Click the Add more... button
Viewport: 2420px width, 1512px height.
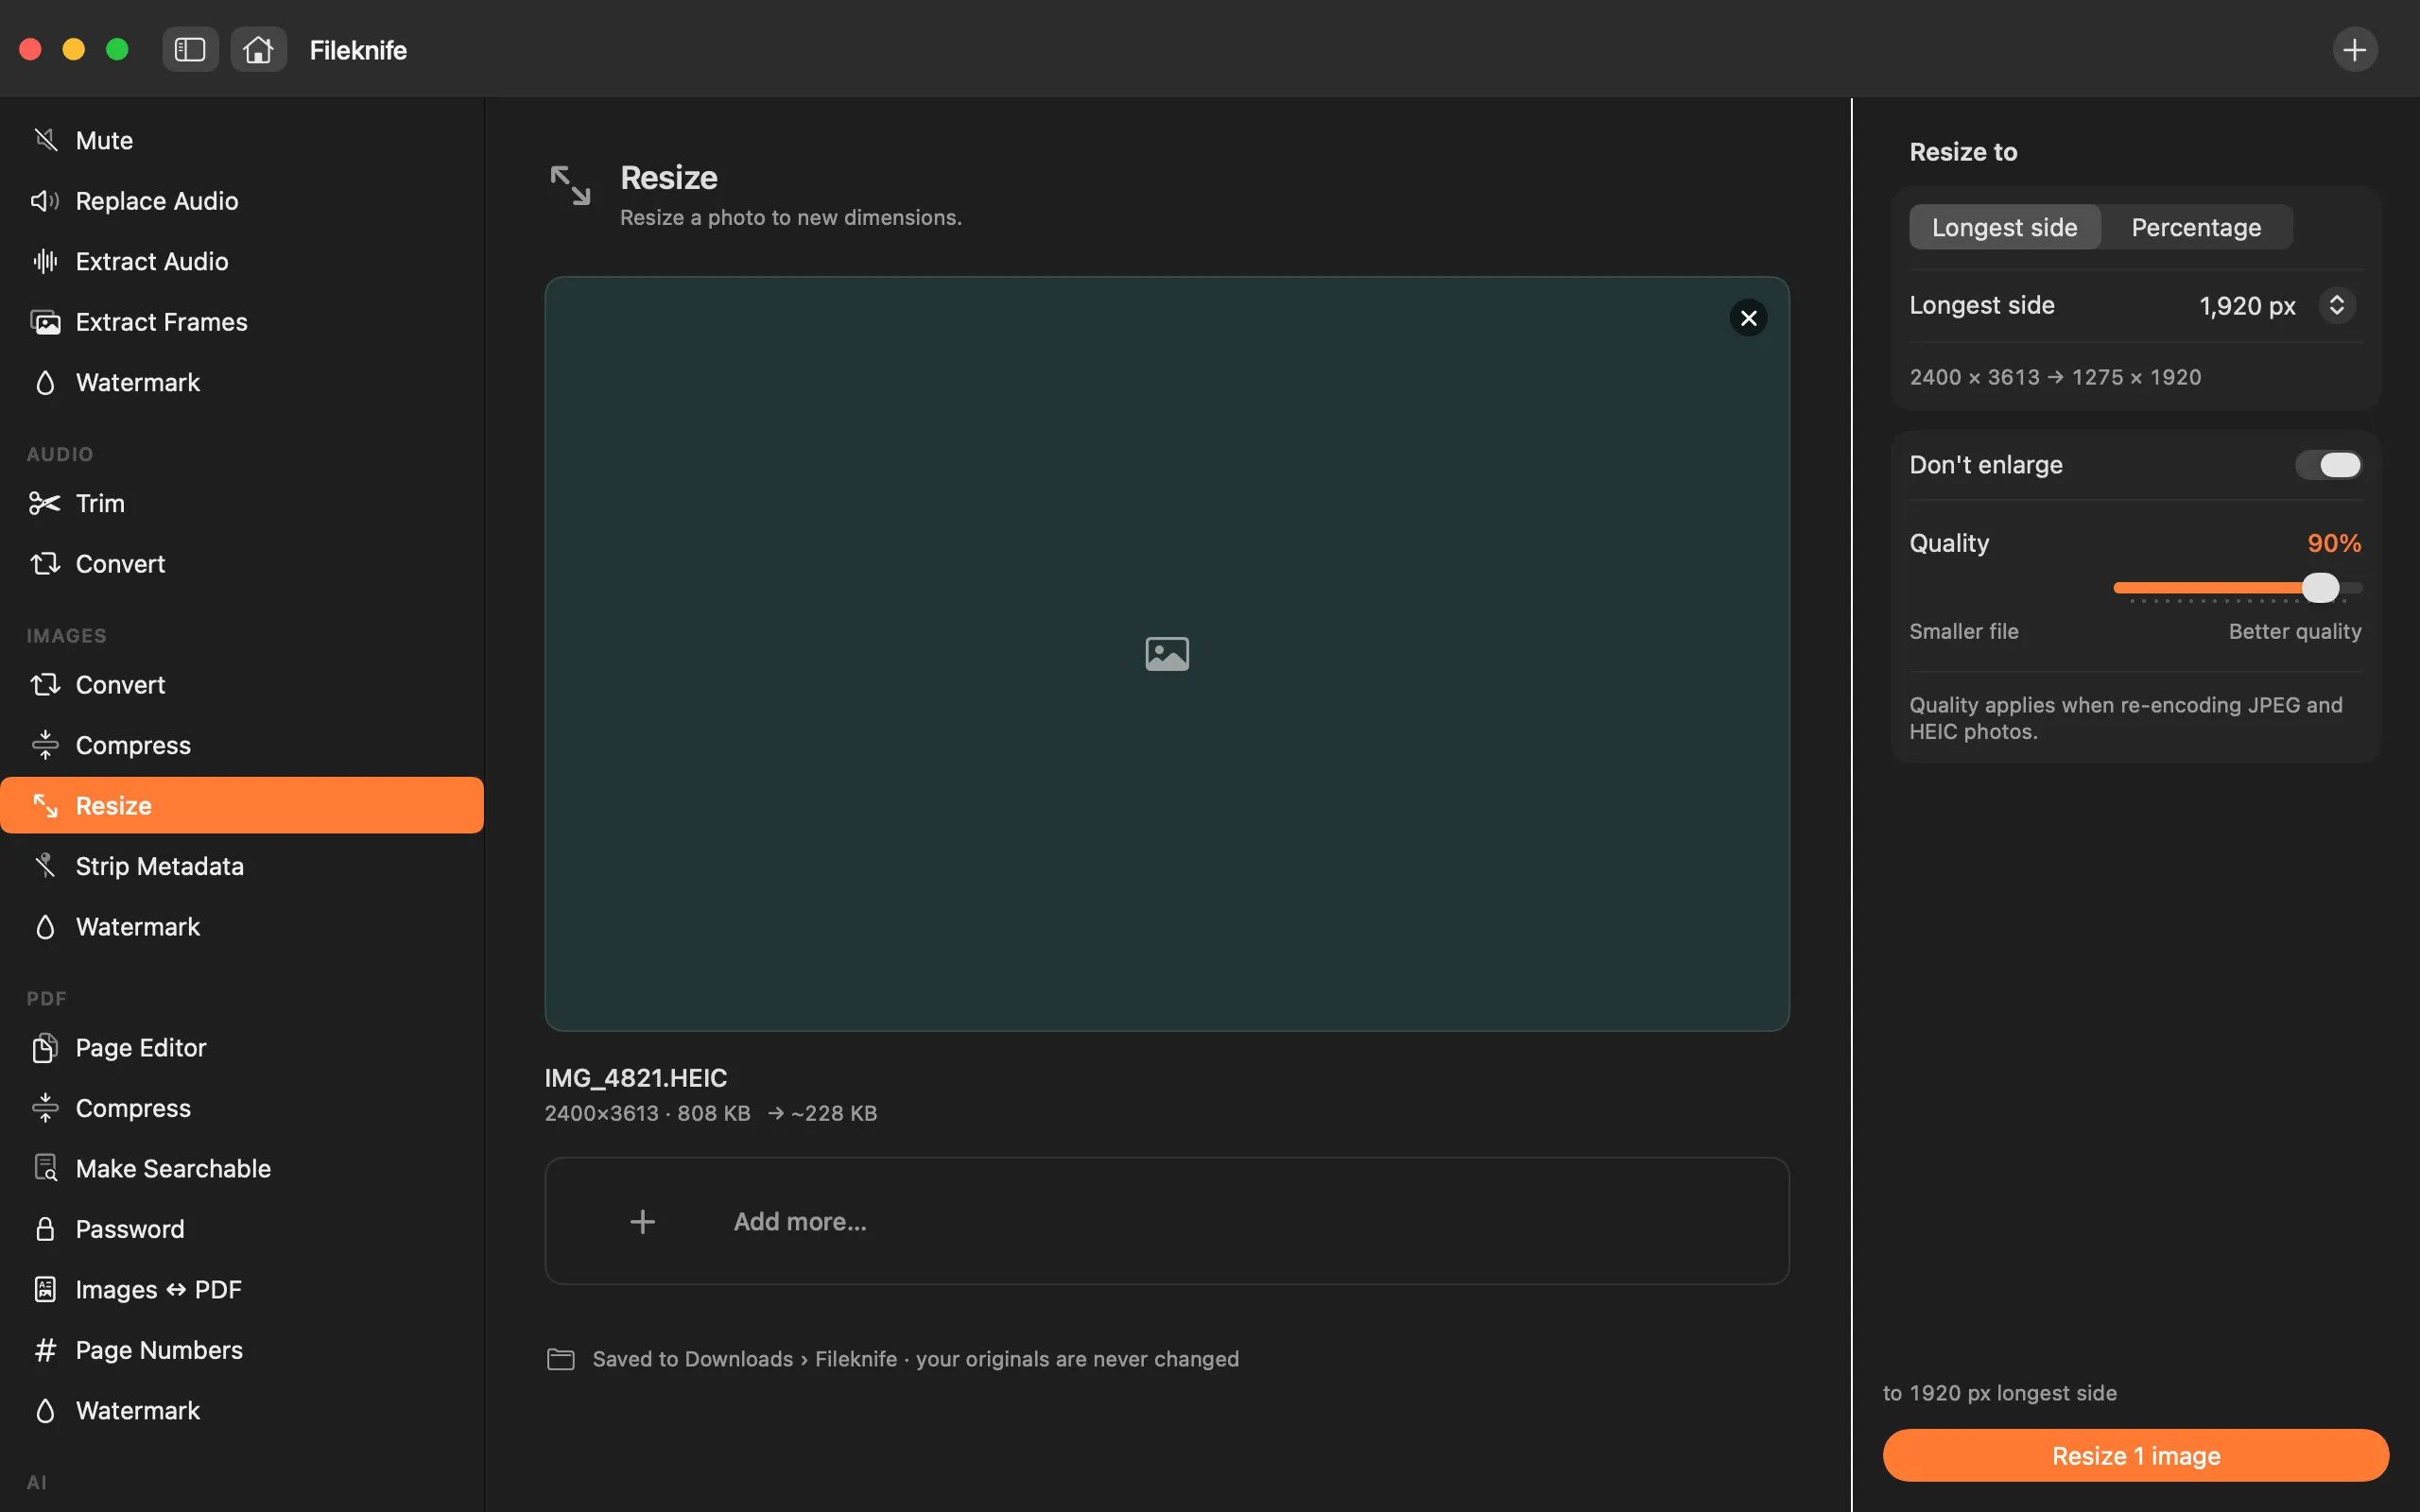(1166, 1221)
